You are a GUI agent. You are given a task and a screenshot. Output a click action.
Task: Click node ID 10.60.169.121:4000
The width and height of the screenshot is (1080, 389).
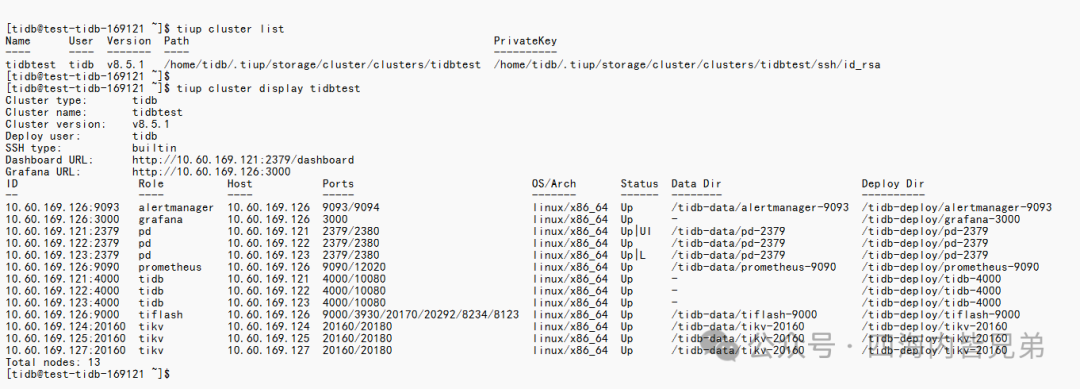pos(63,279)
